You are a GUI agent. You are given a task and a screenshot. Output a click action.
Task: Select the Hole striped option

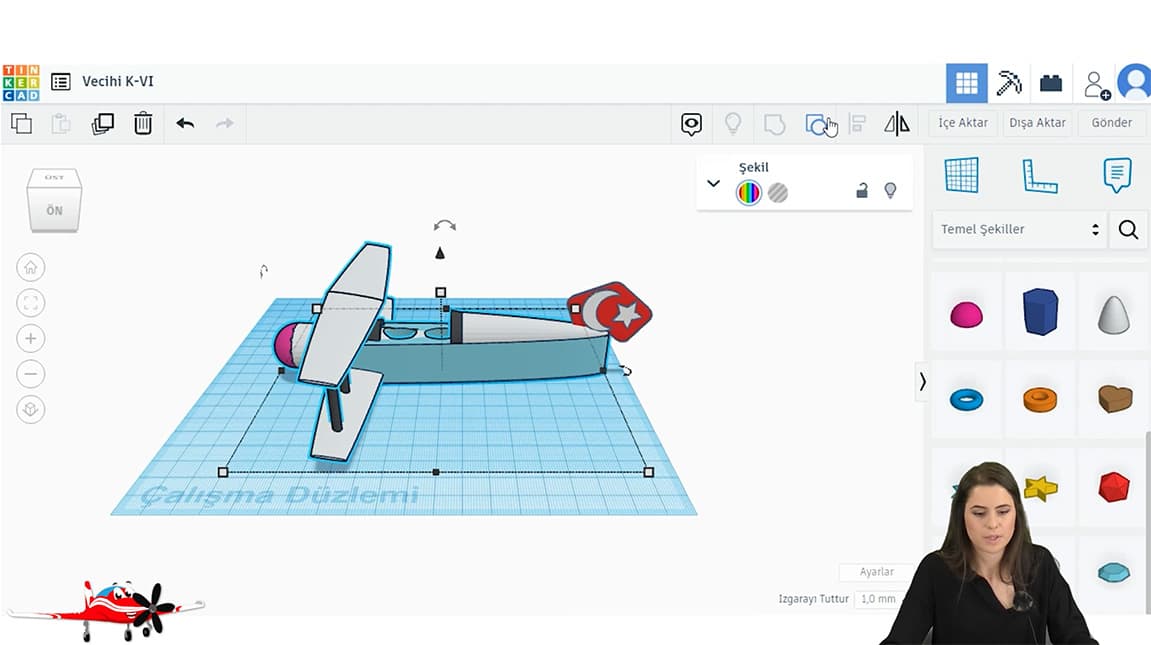[778, 193]
